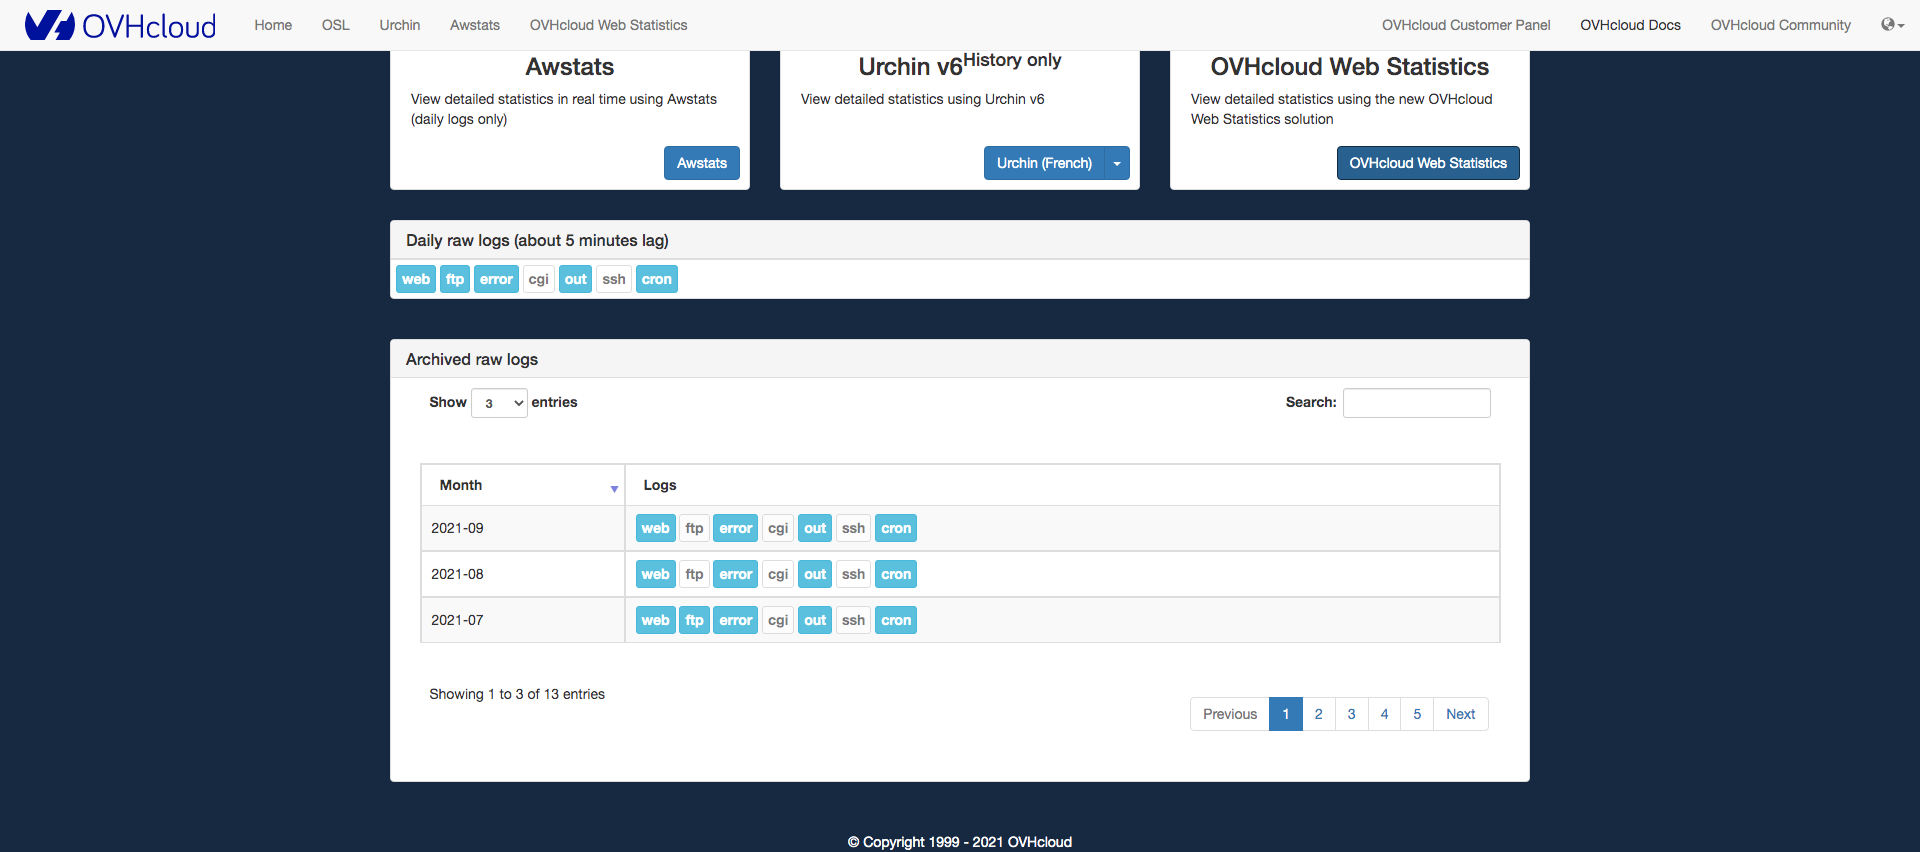The image size is (1920, 852).
Task: Open 2021-08 cgi log archive
Action: pyautogui.click(x=778, y=574)
